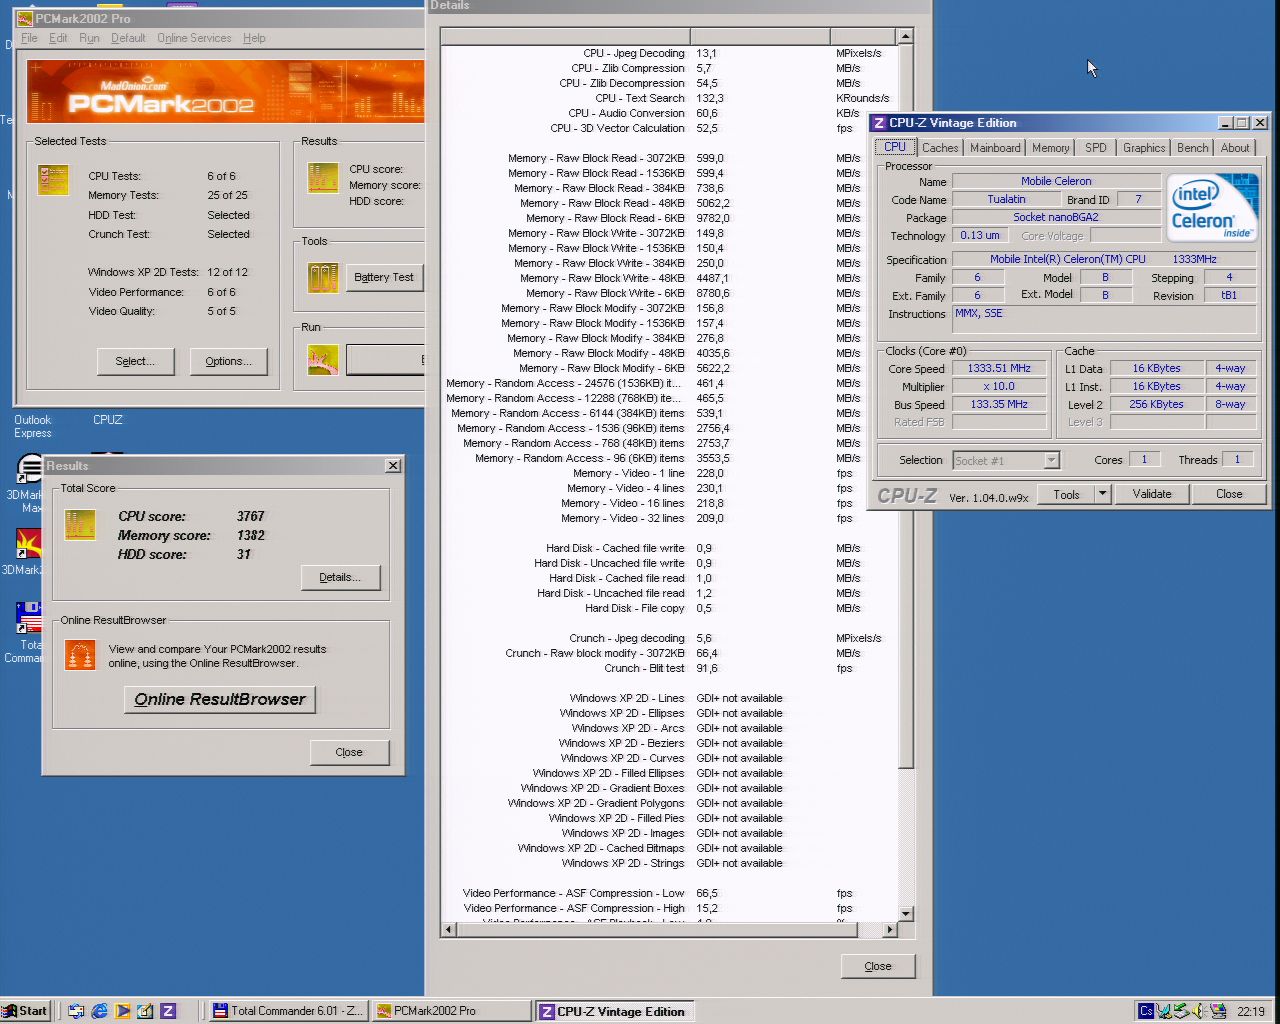This screenshot has height=1024, width=1280.
Task: Open the CPU-Z Tools dropdown arrow
Action: click(x=1102, y=494)
